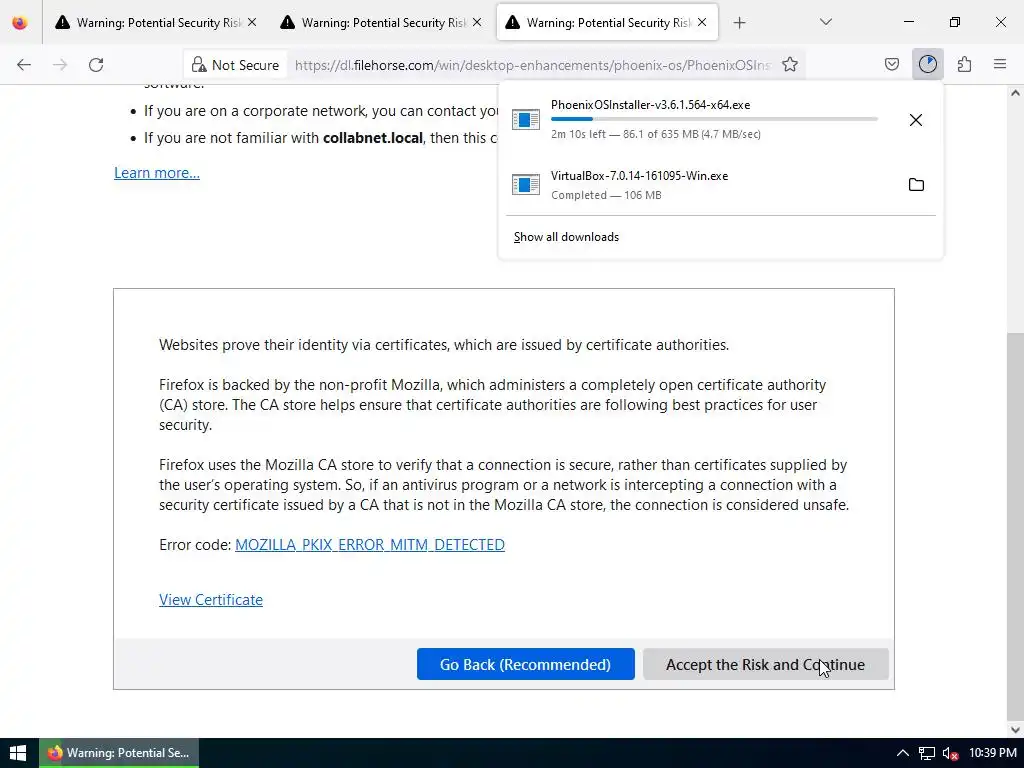Viewport: 1024px width, 768px height.
Task: Open the network status tray icon
Action: 927,753
